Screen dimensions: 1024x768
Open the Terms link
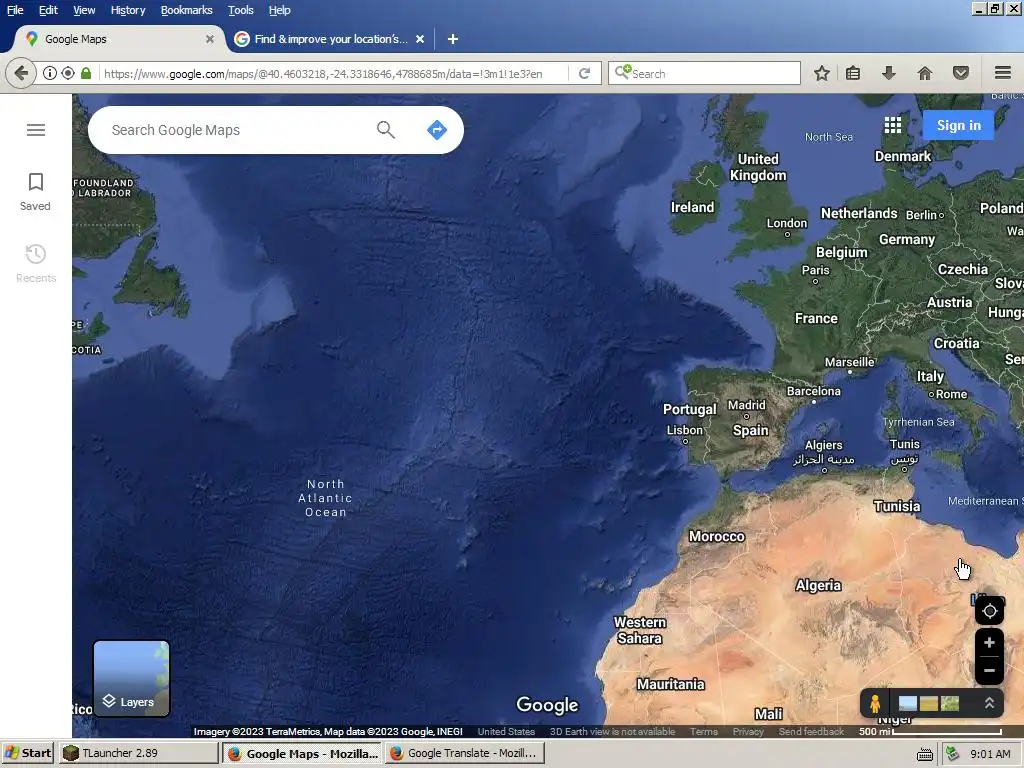tap(703, 731)
